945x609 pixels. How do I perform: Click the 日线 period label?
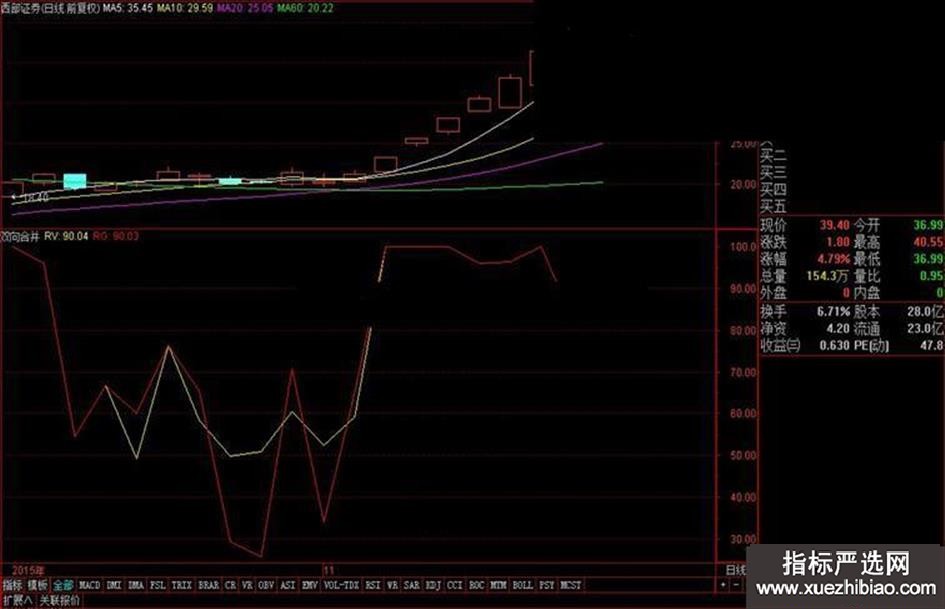click(735, 570)
